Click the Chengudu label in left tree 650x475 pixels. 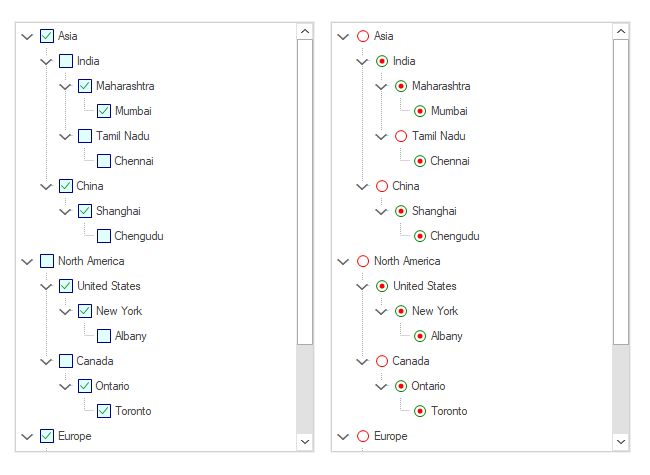click(x=139, y=236)
